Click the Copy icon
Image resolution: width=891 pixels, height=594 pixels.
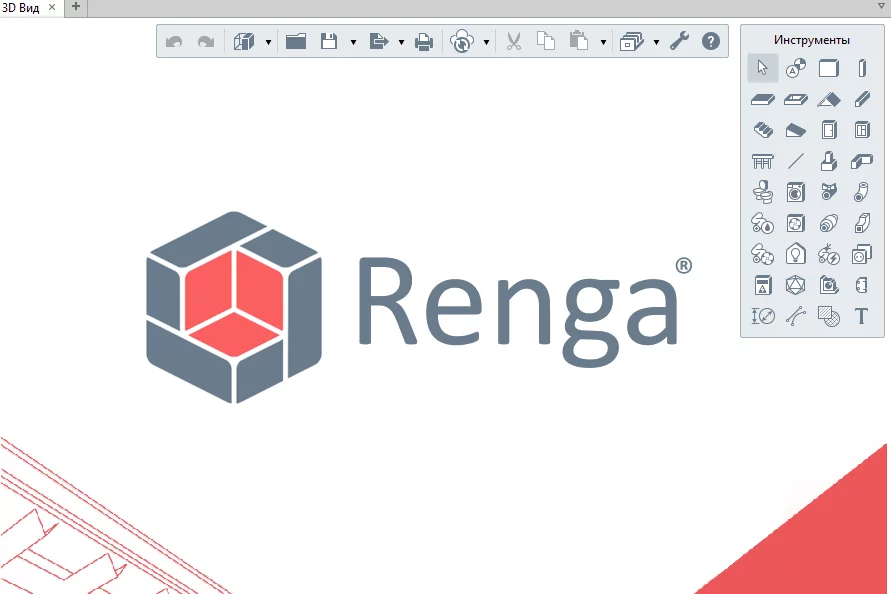tap(546, 41)
